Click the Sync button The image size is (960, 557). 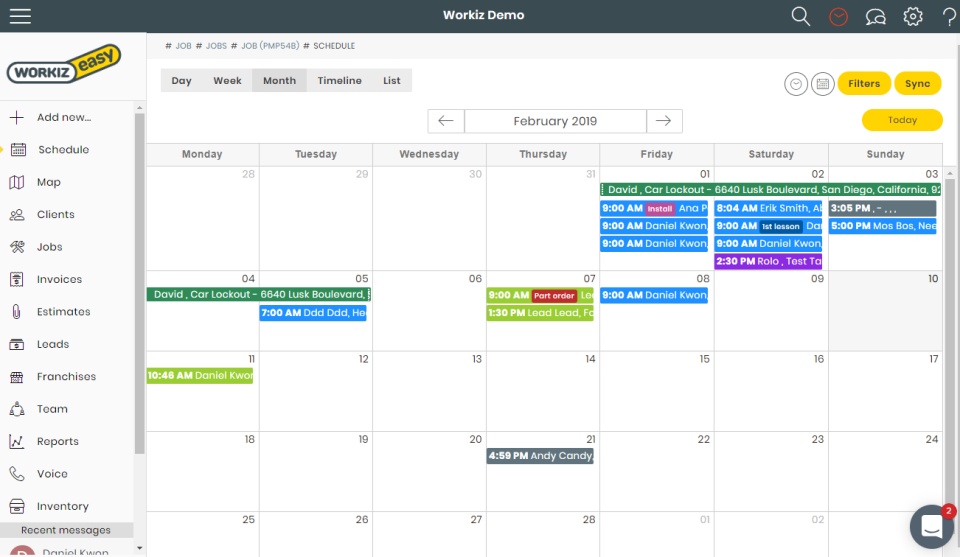click(x=917, y=83)
